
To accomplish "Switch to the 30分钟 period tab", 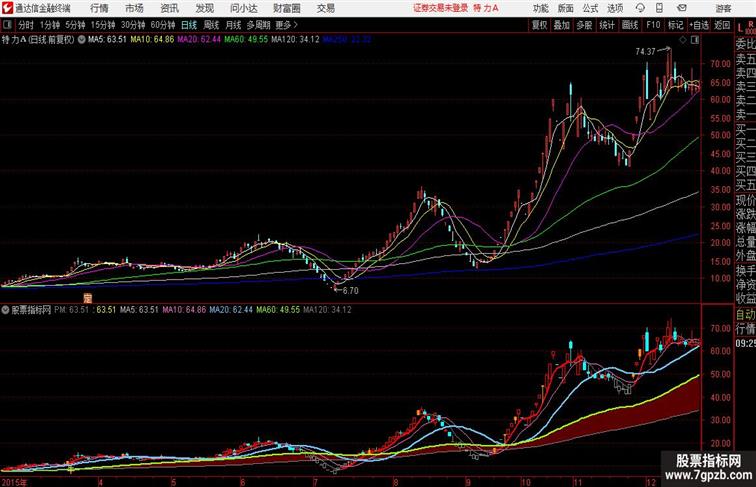I will pos(133,25).
